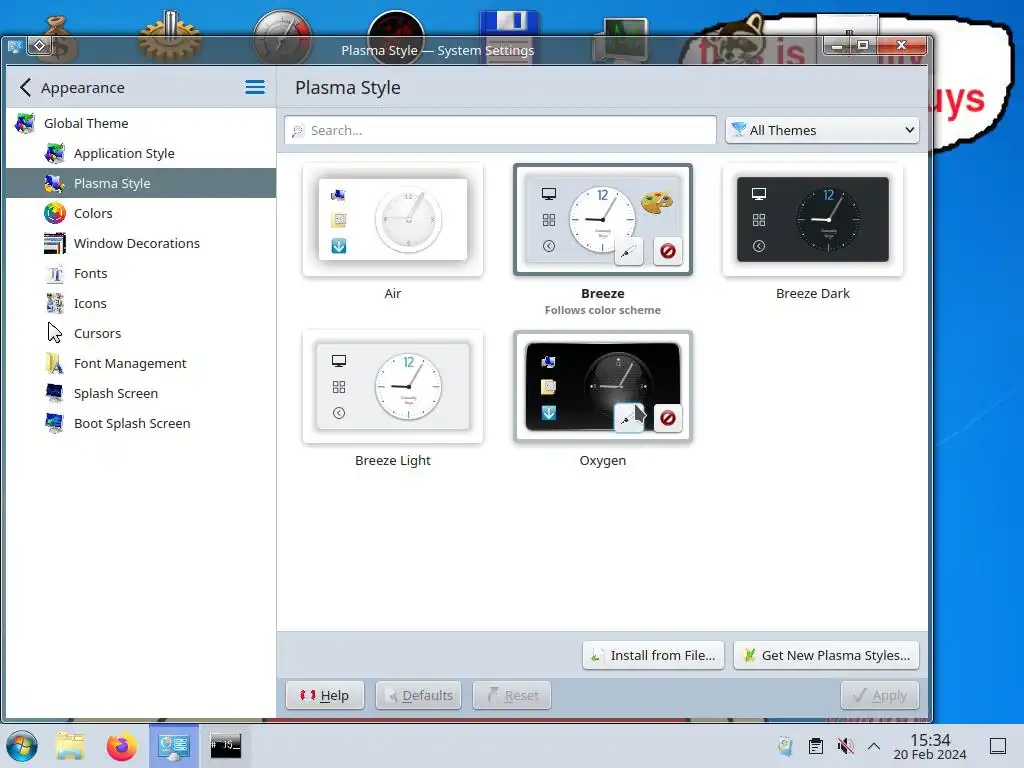1024x768 pixels.
Task: Click 'Follows color scheme' text under Breeze
Action: point(602,310)
